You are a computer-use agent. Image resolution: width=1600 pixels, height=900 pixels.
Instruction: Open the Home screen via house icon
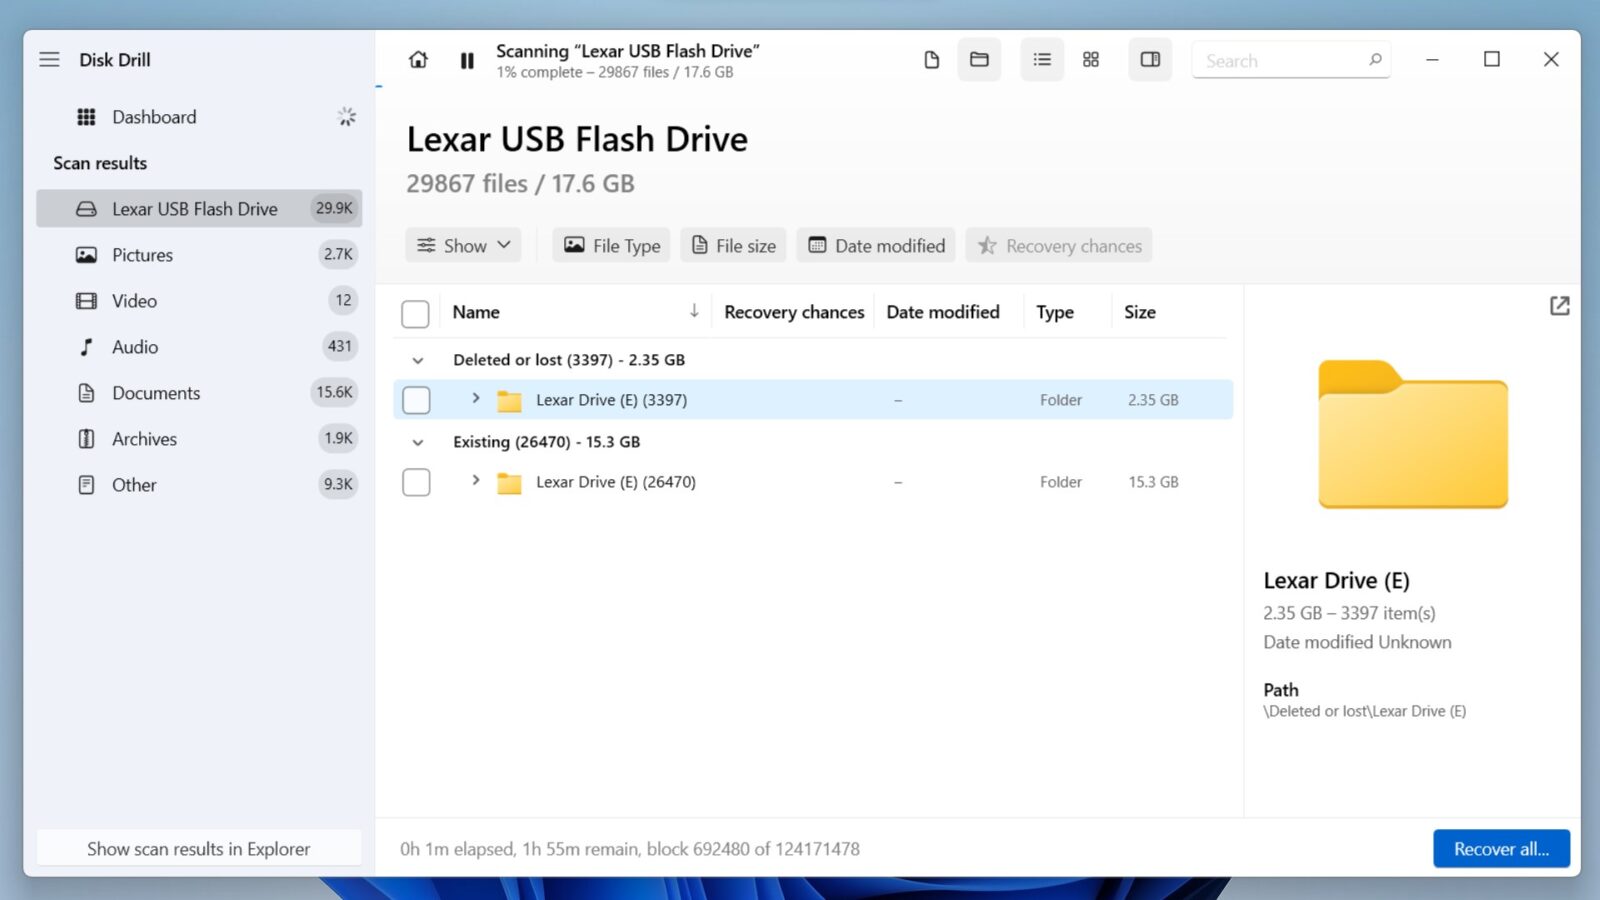tap(418, 60)
